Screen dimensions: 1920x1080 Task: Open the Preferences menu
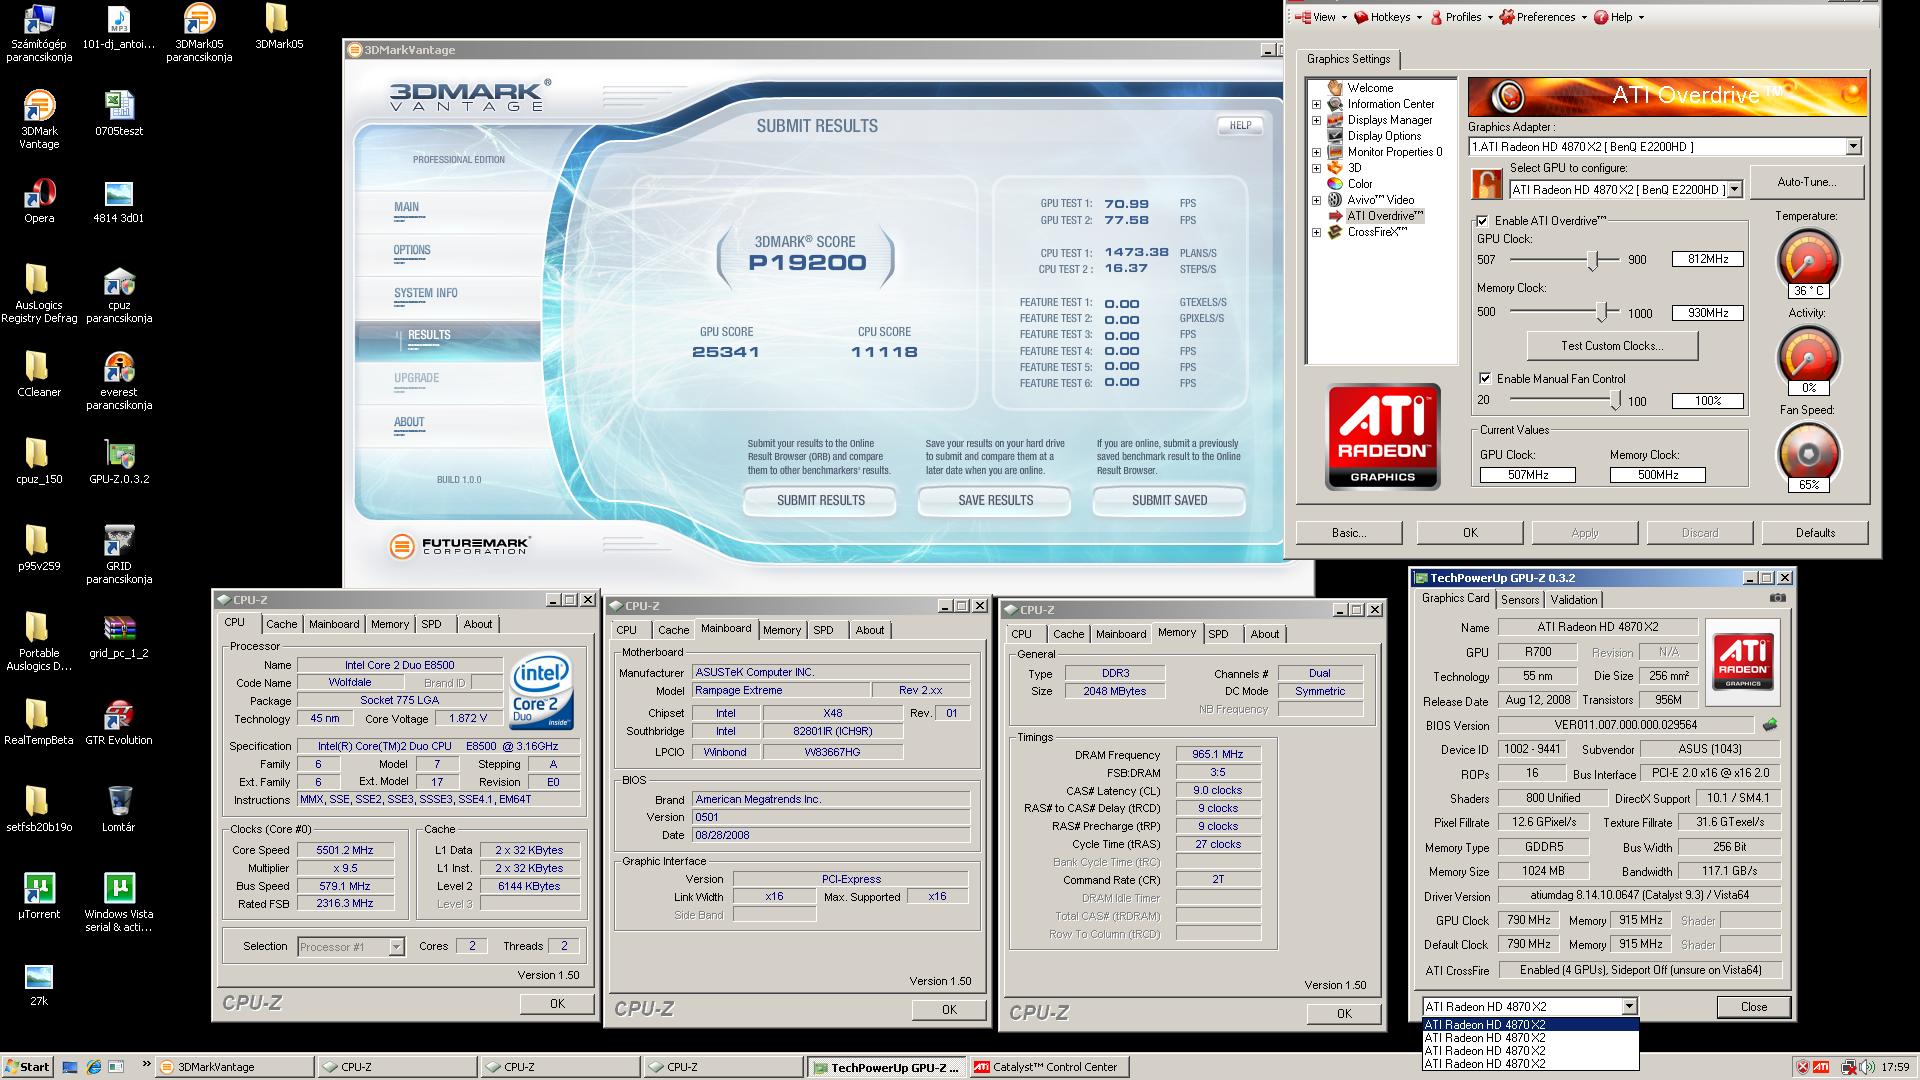click(1544, 17)
